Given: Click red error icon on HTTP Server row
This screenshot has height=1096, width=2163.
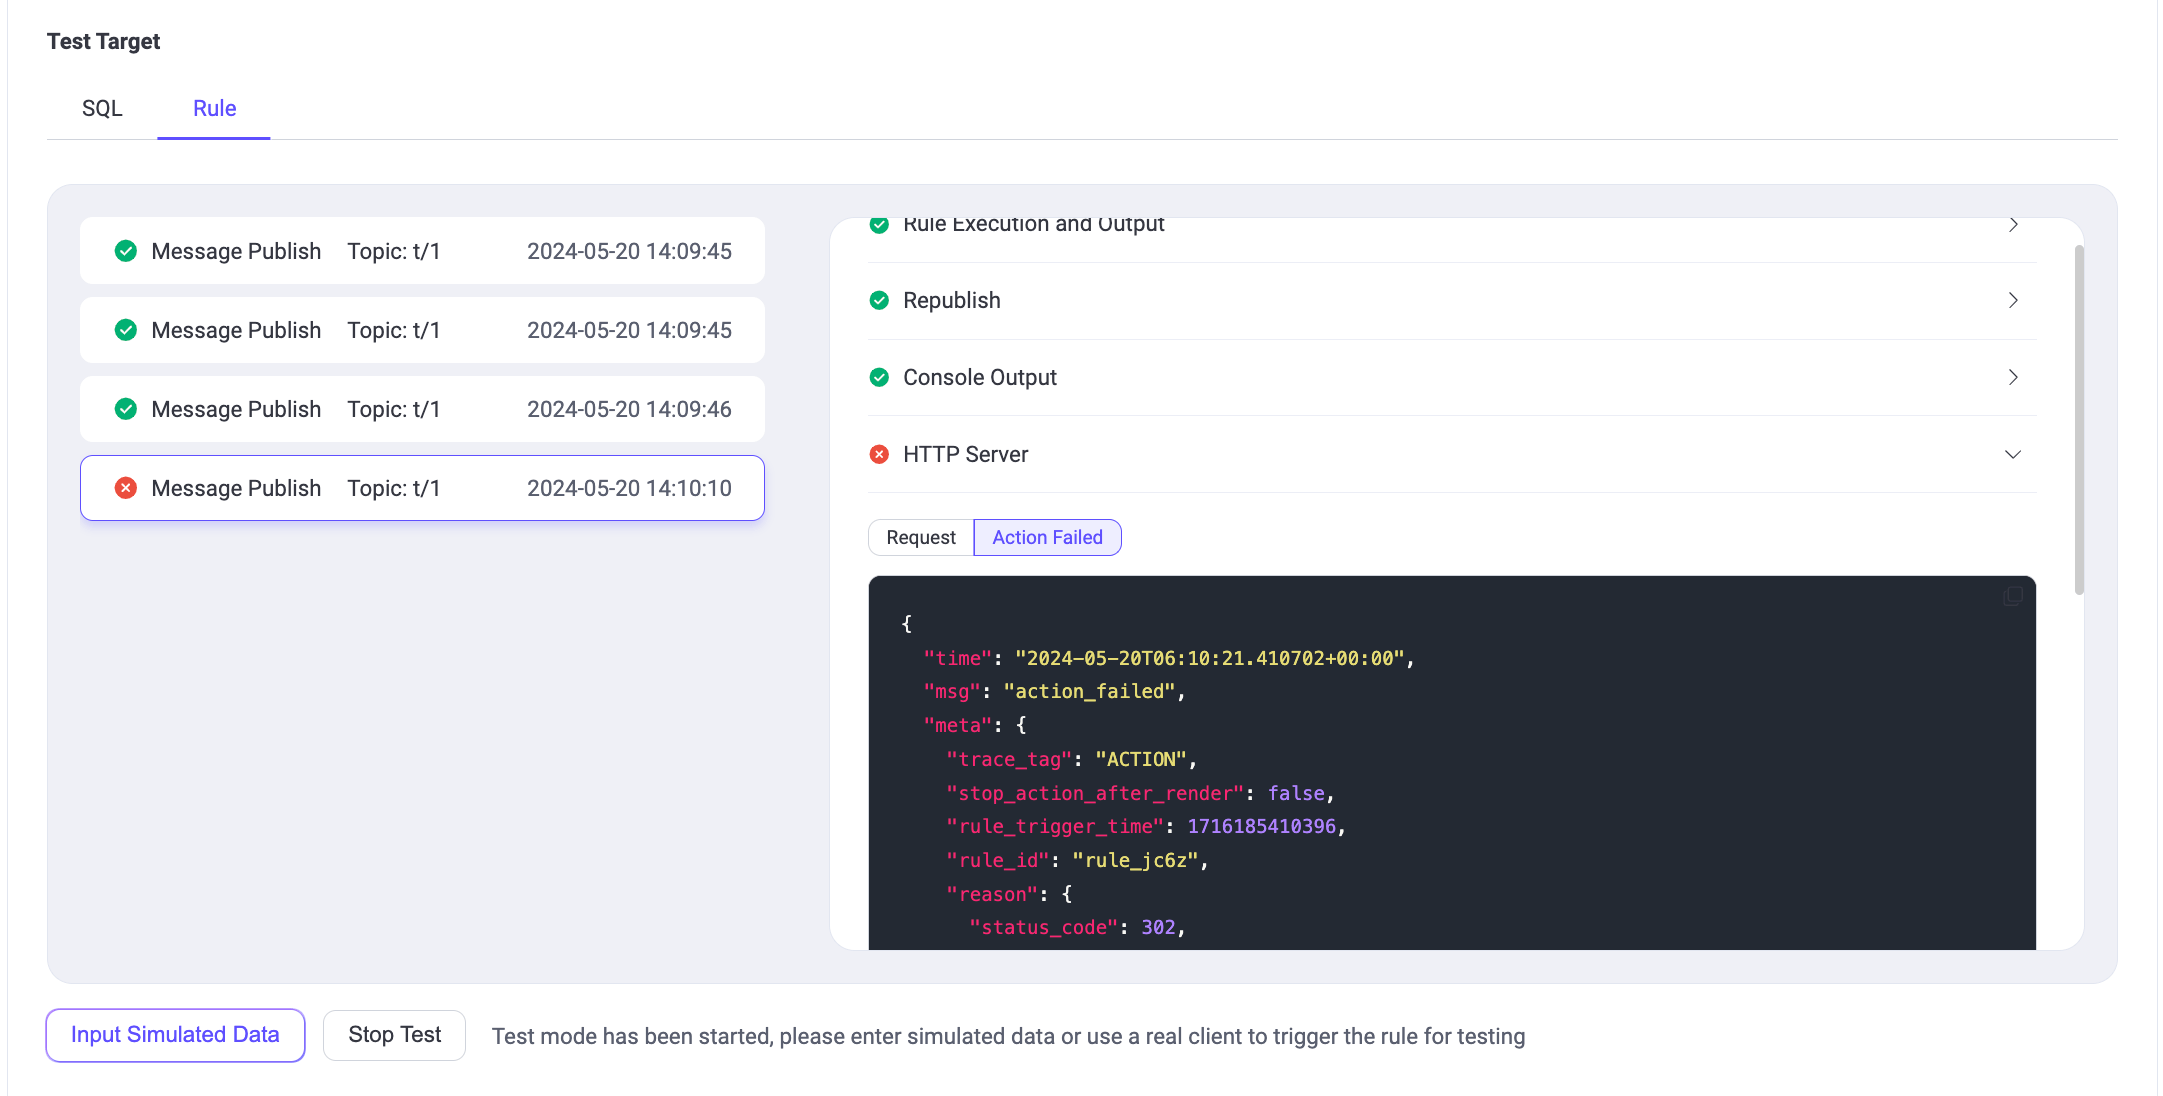Looking at the screenshot, I should coord(879,454).
